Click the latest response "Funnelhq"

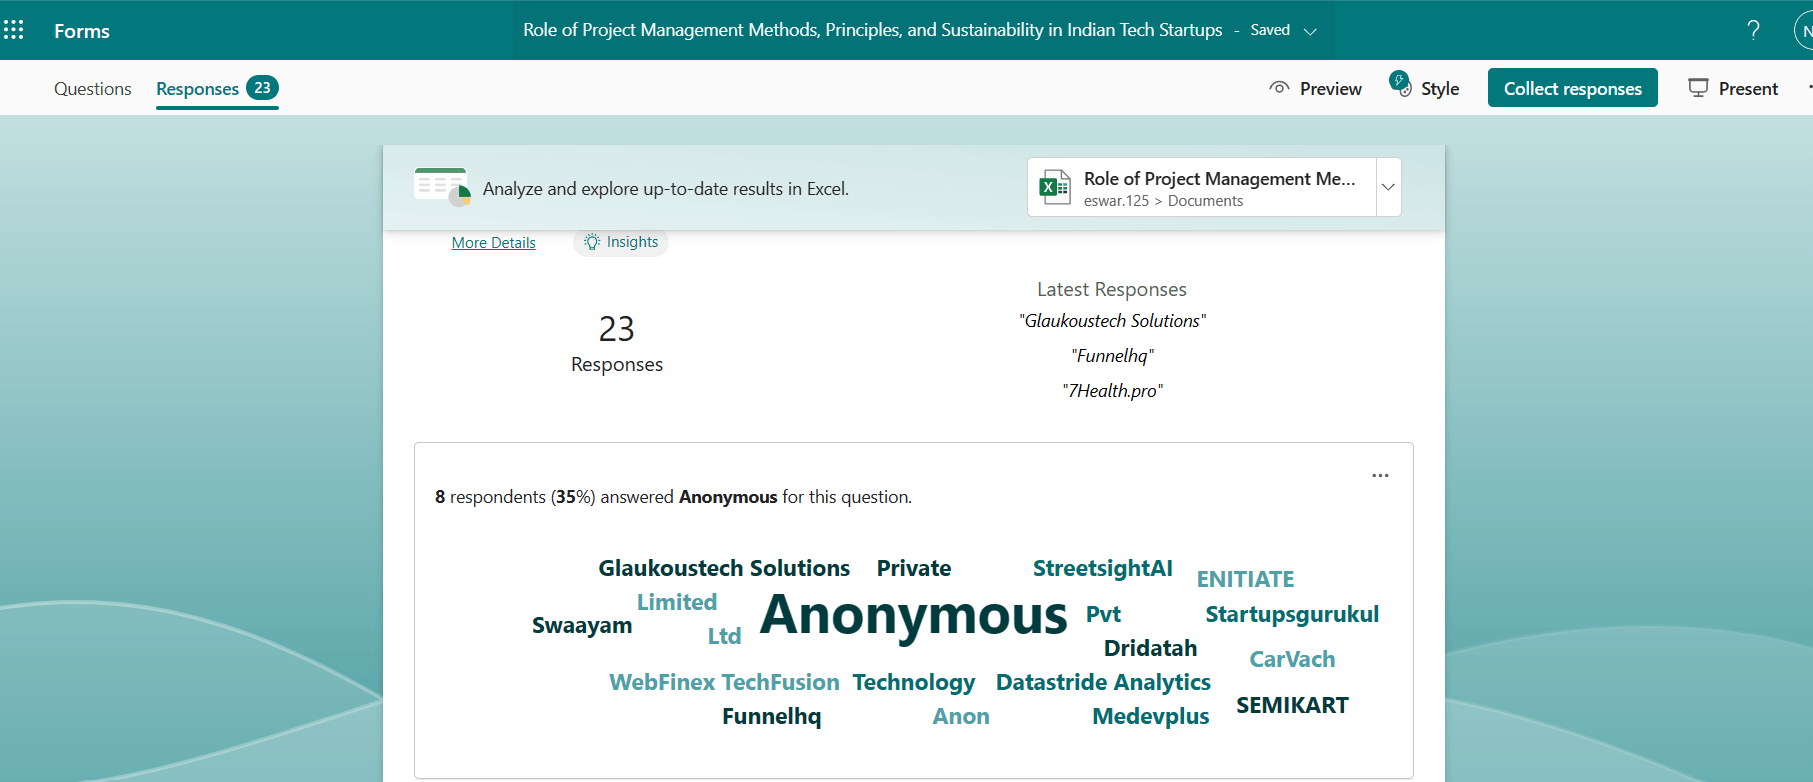click(x=1112, y=356)
